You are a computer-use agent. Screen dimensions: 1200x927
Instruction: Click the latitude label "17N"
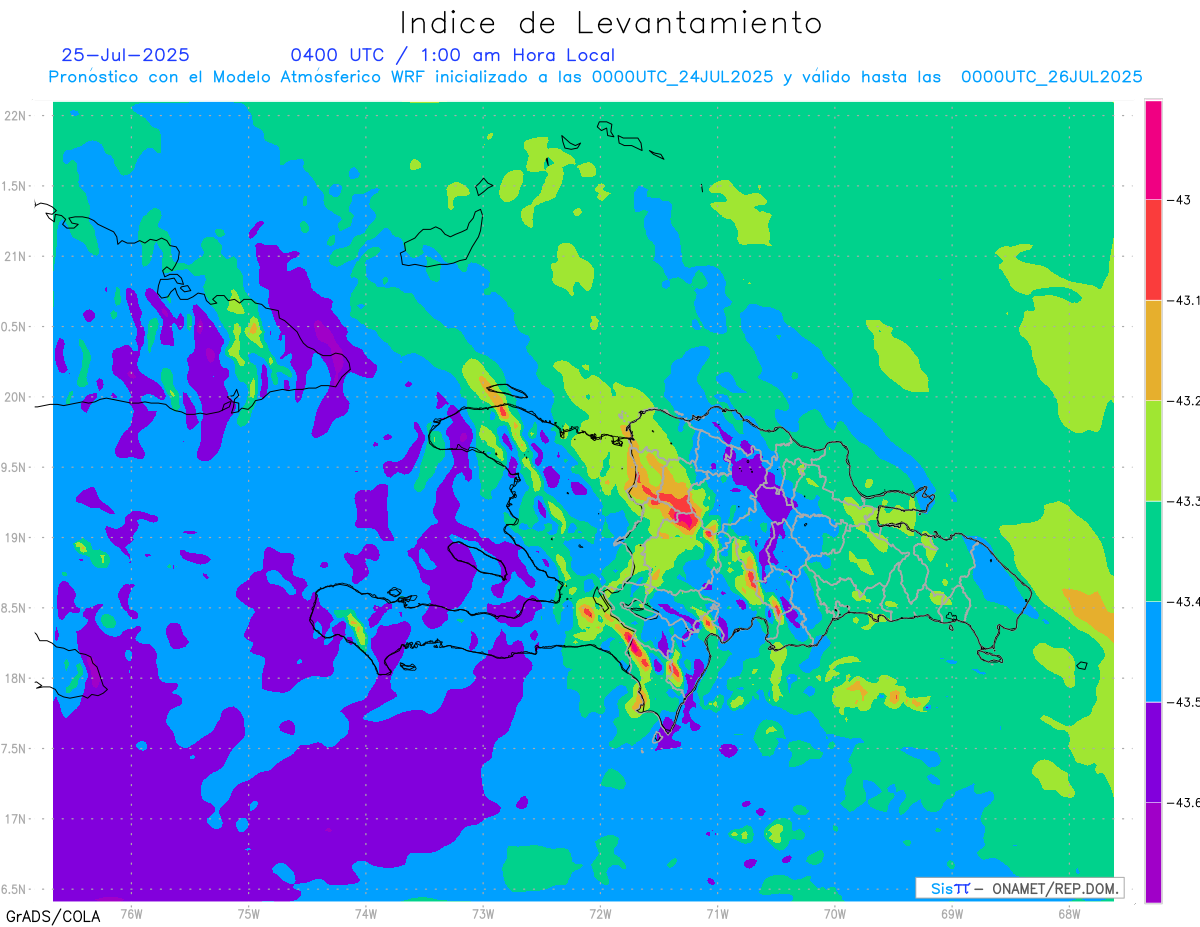[x=16, y=819]
